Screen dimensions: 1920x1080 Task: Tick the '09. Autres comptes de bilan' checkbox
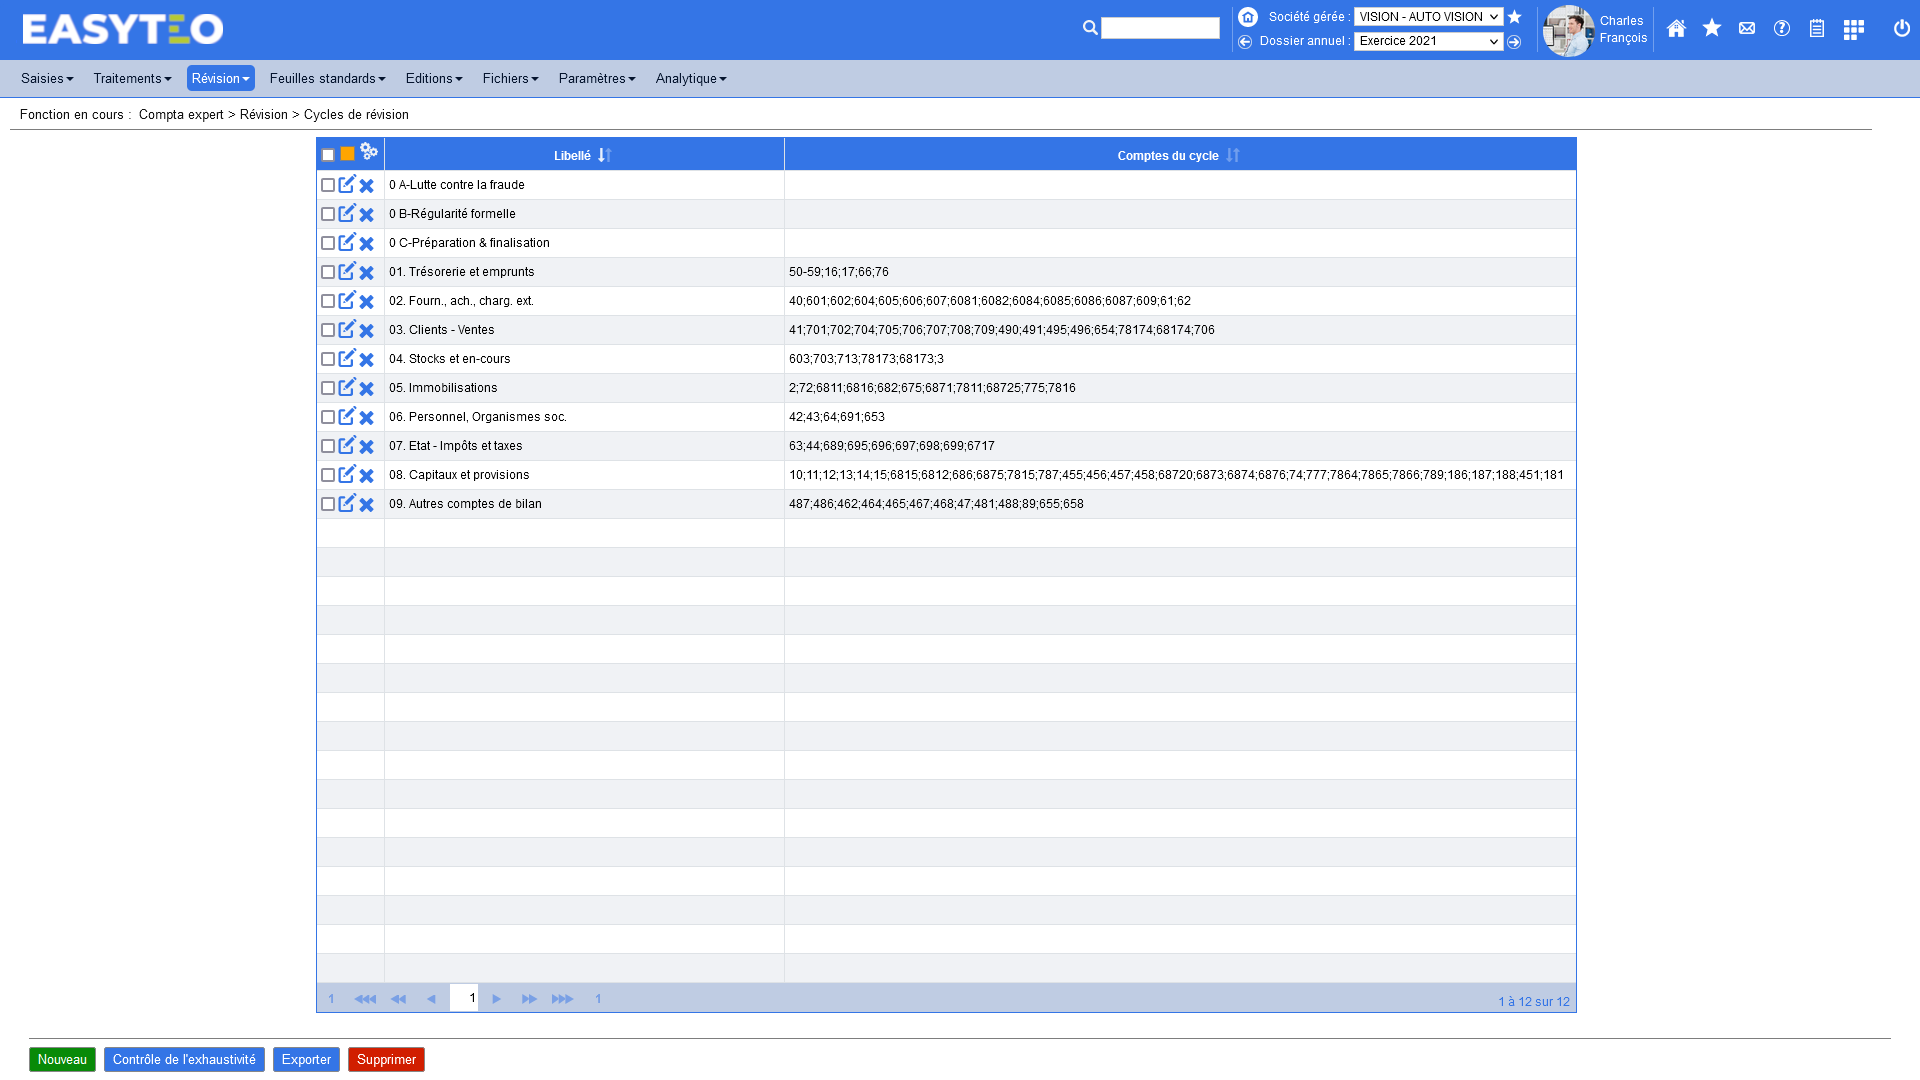click(328, 504)
